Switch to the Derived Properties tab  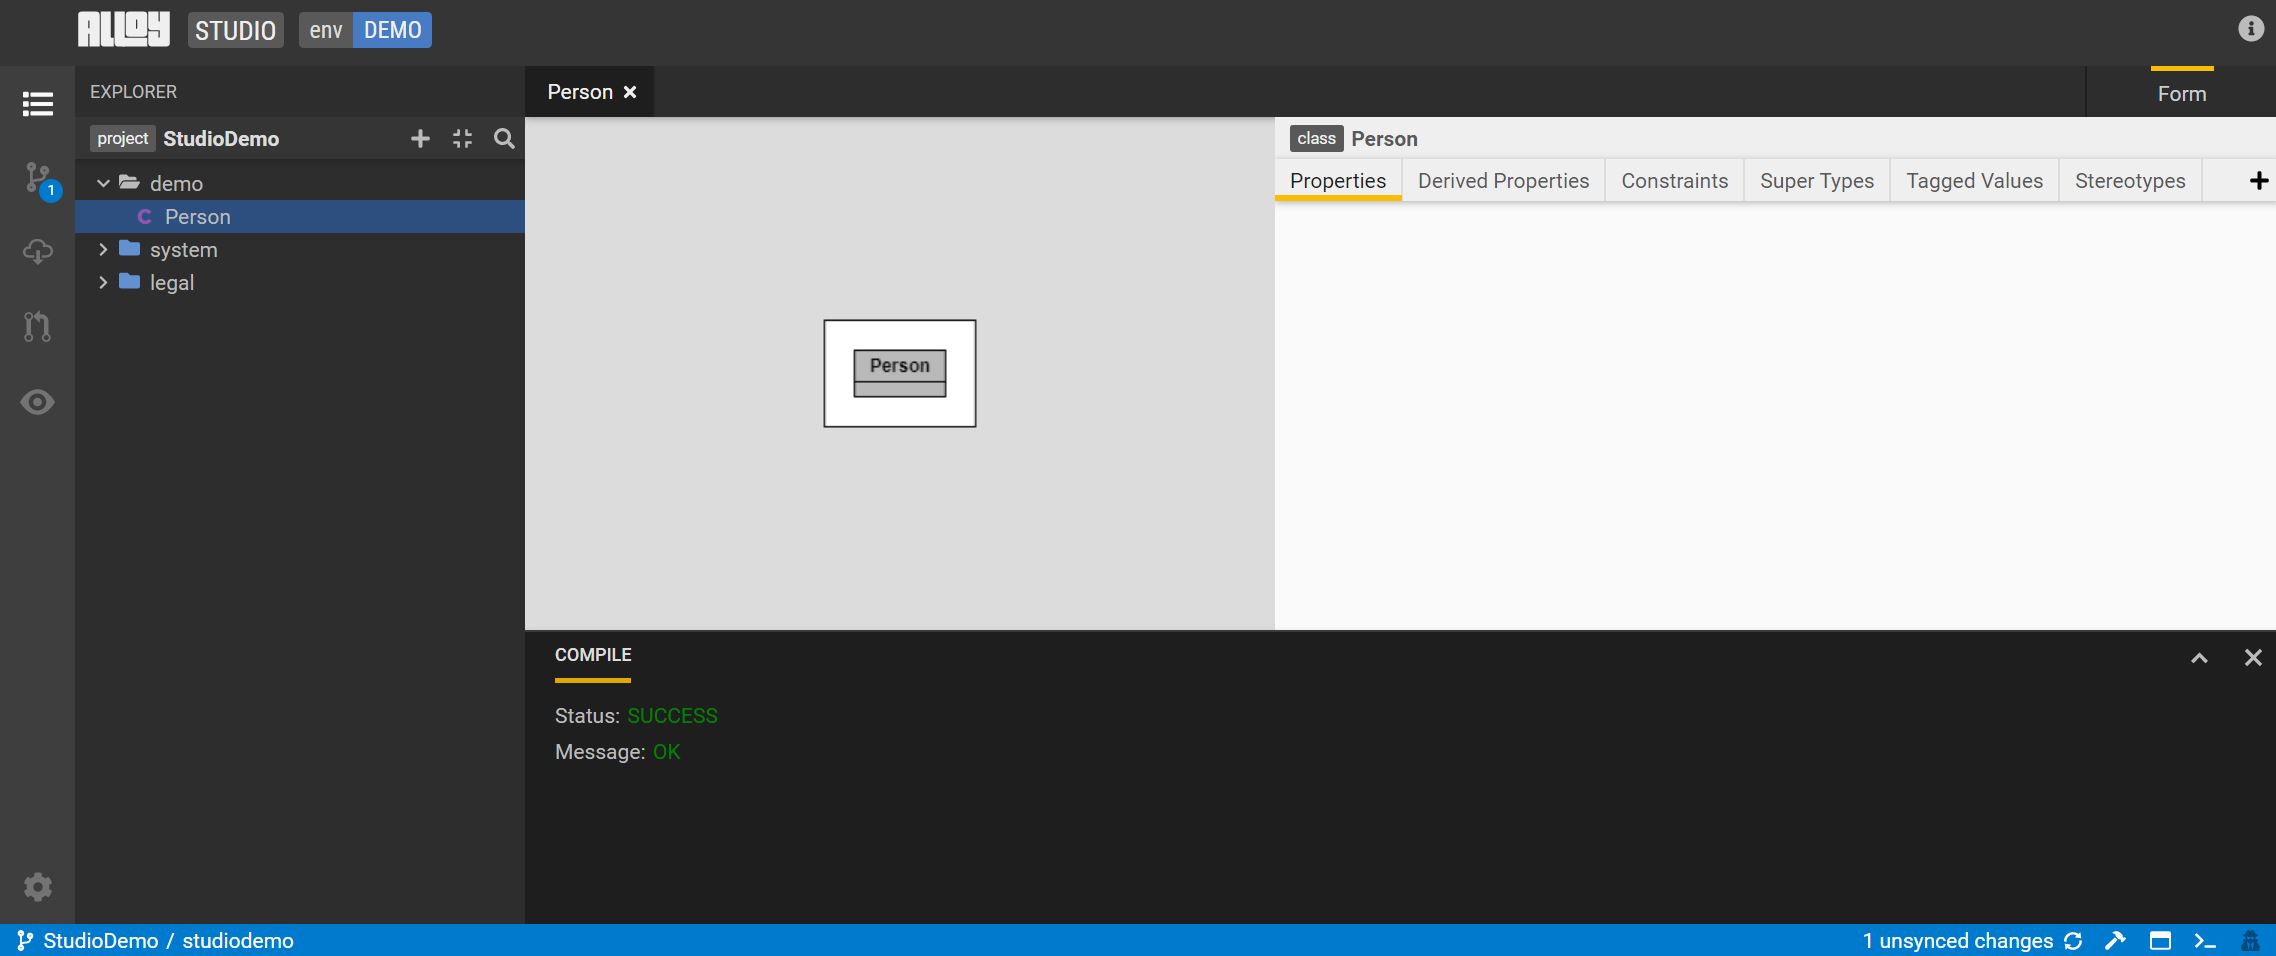pyautogui.click(x=1503, y=180)
